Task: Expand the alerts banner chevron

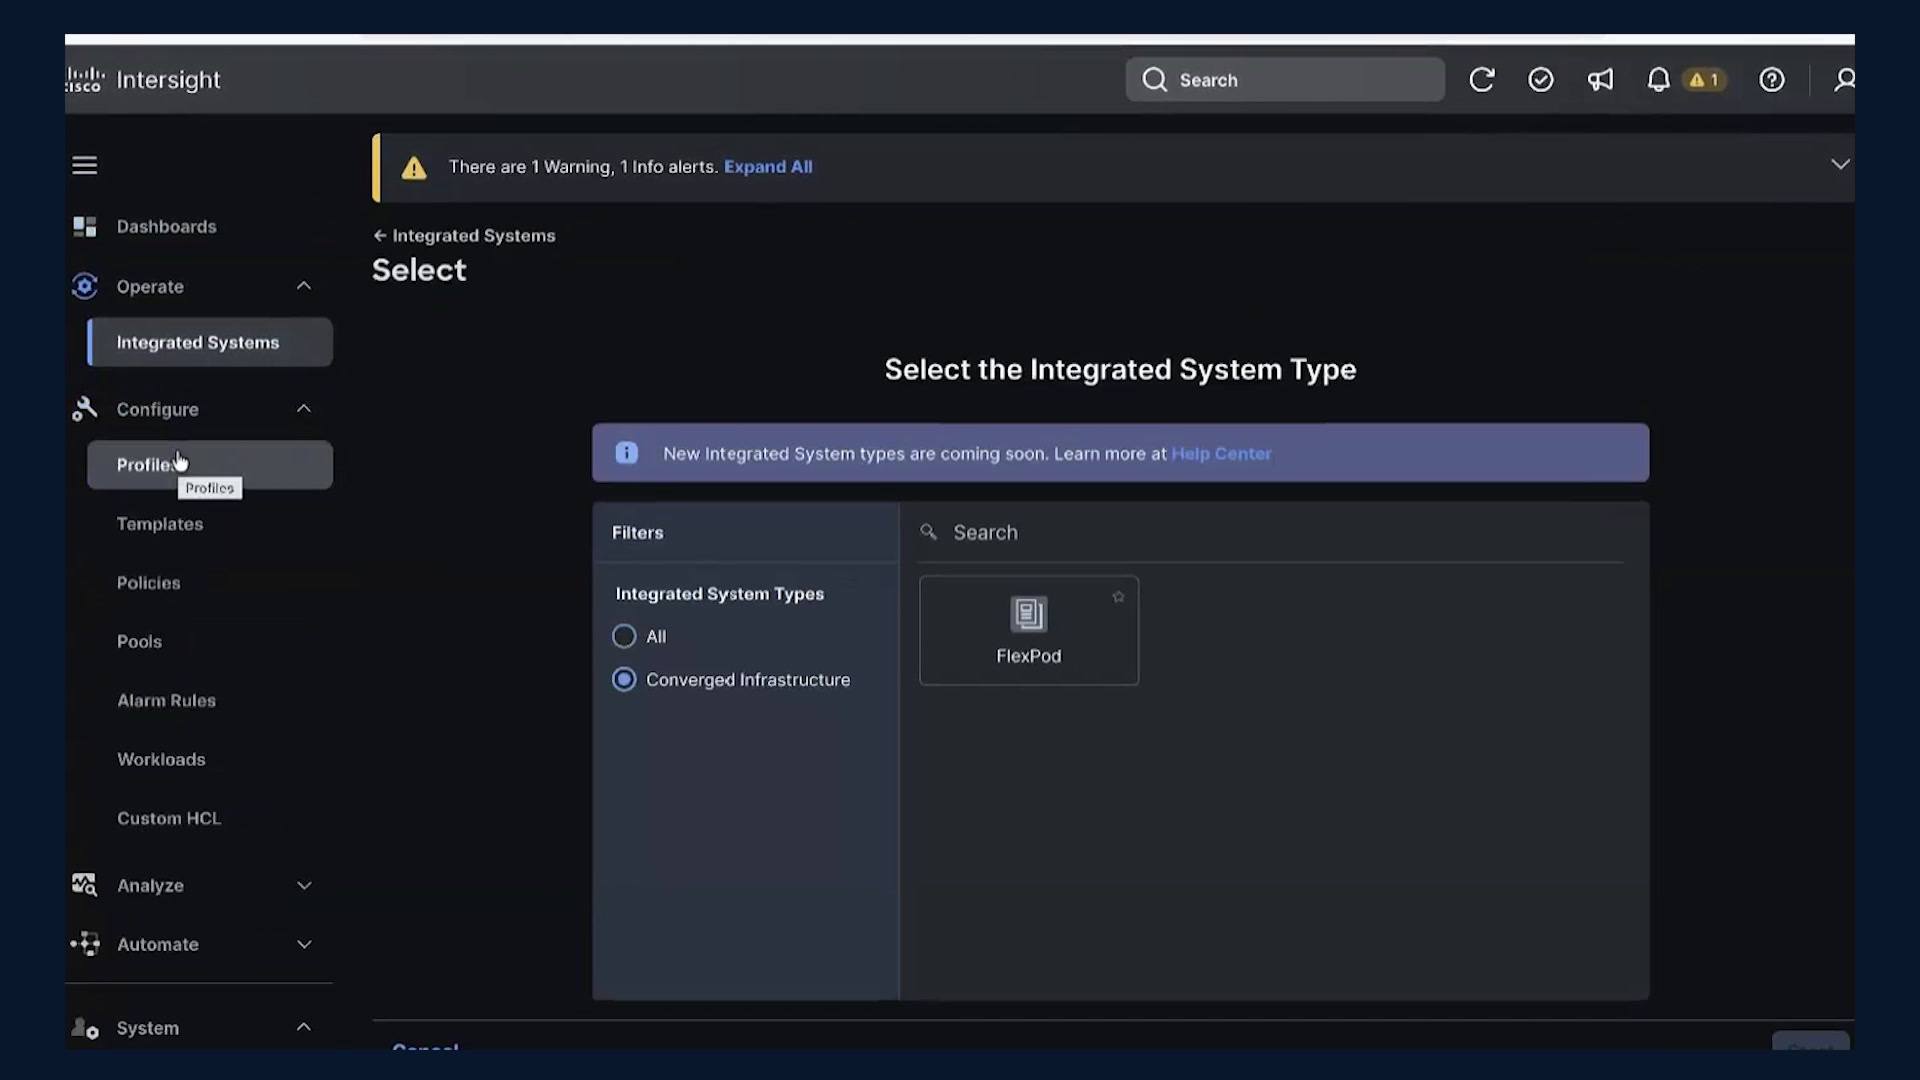Action: (1840, 164)
